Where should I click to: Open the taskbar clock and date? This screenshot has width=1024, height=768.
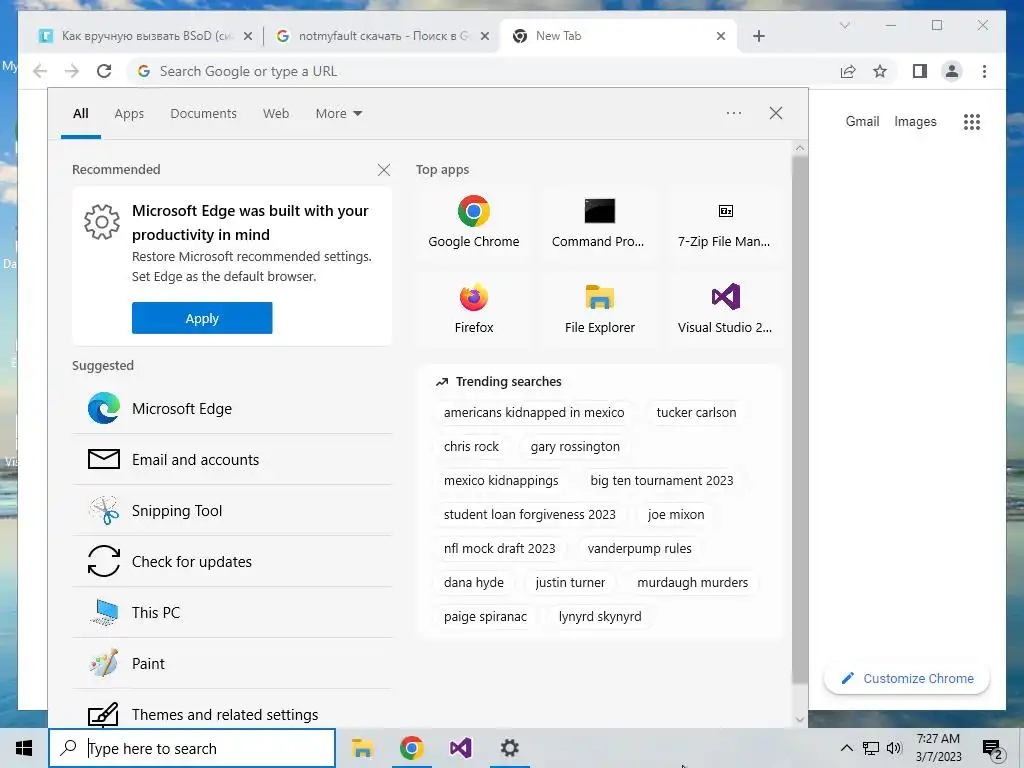[x=938, y=748]
